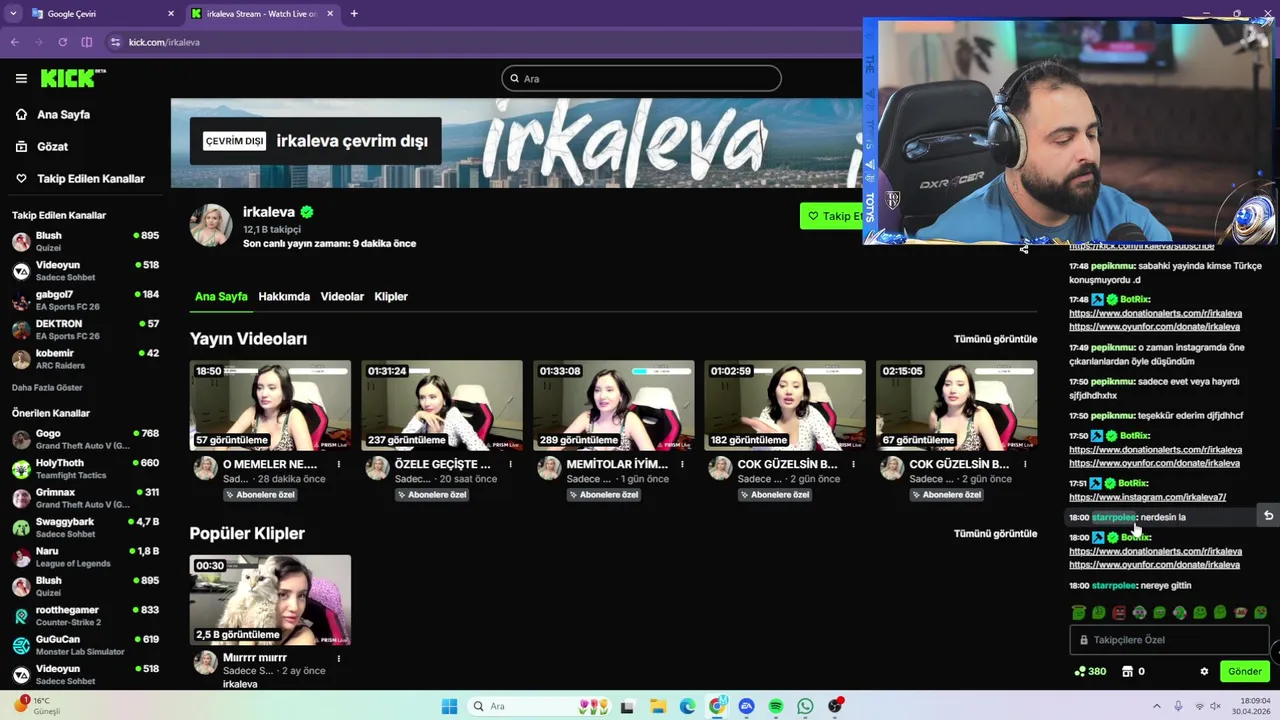The height and width of the screenshot is (720, 1280).
Task: Click starrpolee username on nereye gittin message
Action: coord(1114,585)
